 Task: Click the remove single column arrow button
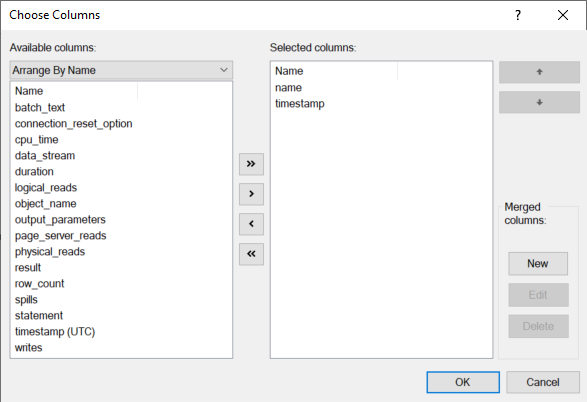(x=251, y=224)
